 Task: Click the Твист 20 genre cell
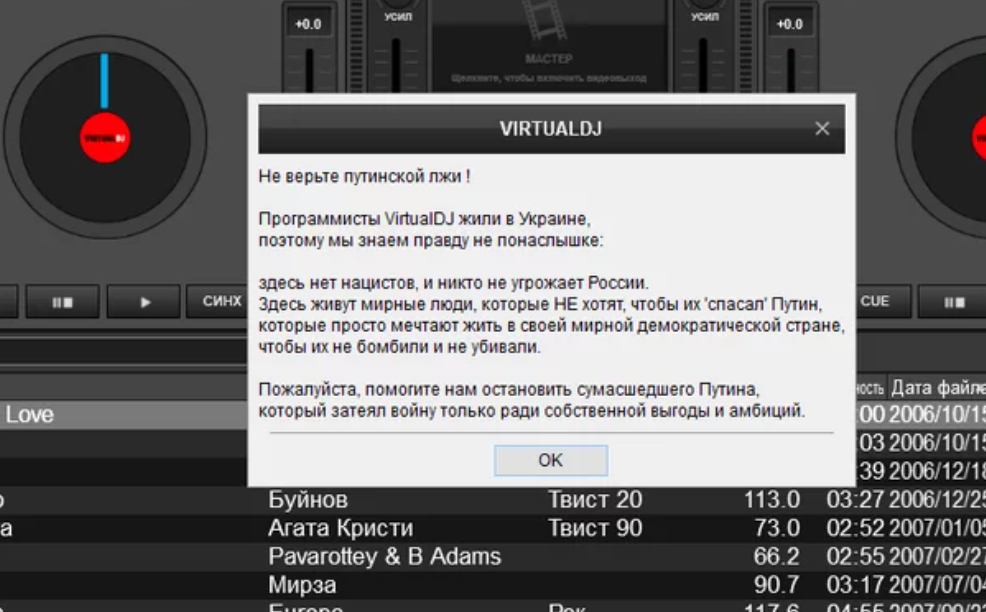tap(595, 500)
